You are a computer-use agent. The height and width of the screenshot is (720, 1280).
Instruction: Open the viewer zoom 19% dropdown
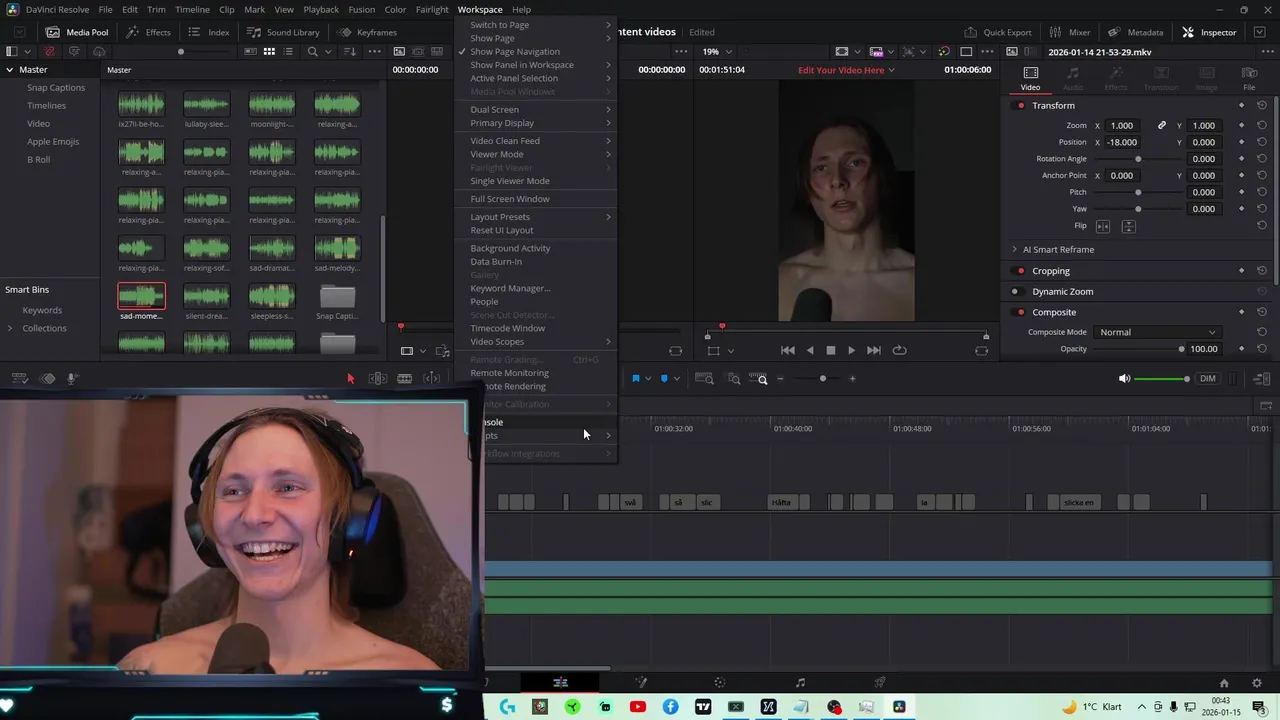pyautogui.click(x=716, y=51)
